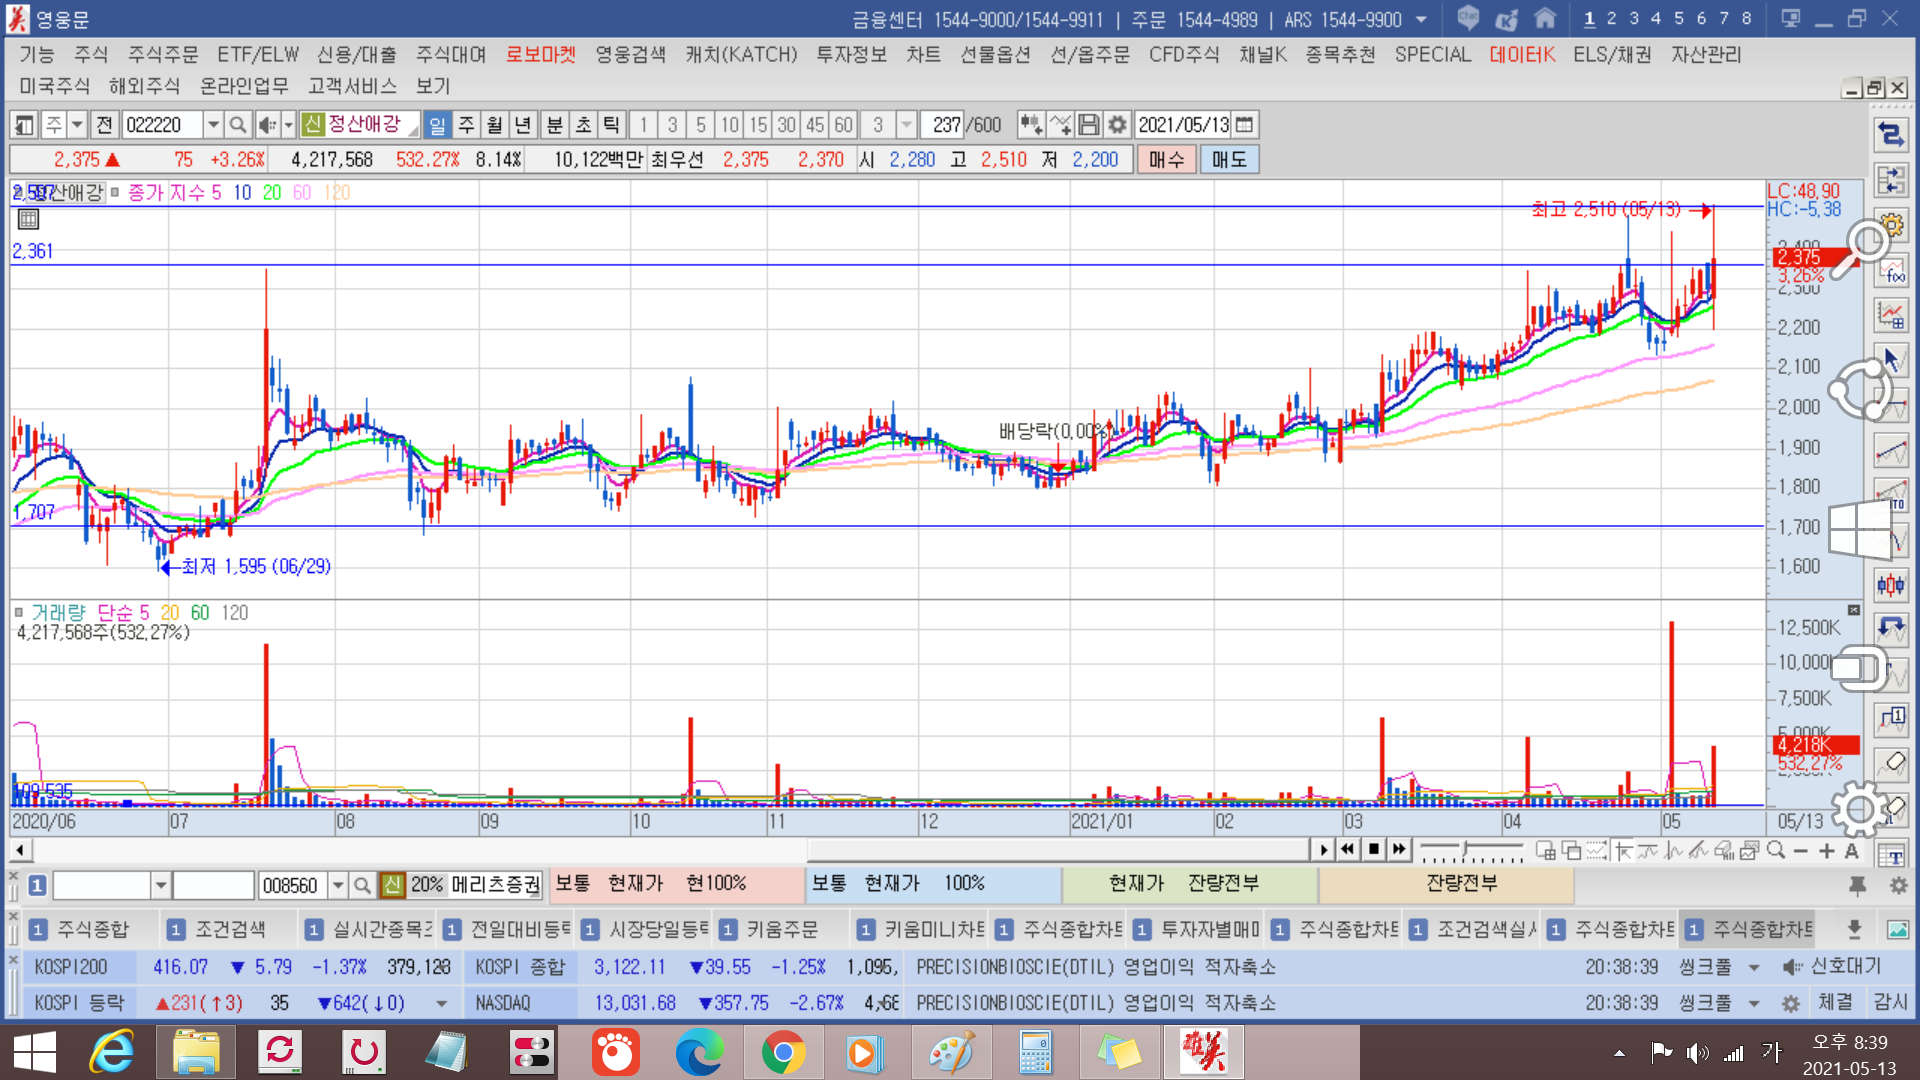This screenshot has width=1920, height=1080.
Task: Expand the KOSPI 등락 row dropdown arrow
Action: pyautogui.click(x=441, y=1003)
